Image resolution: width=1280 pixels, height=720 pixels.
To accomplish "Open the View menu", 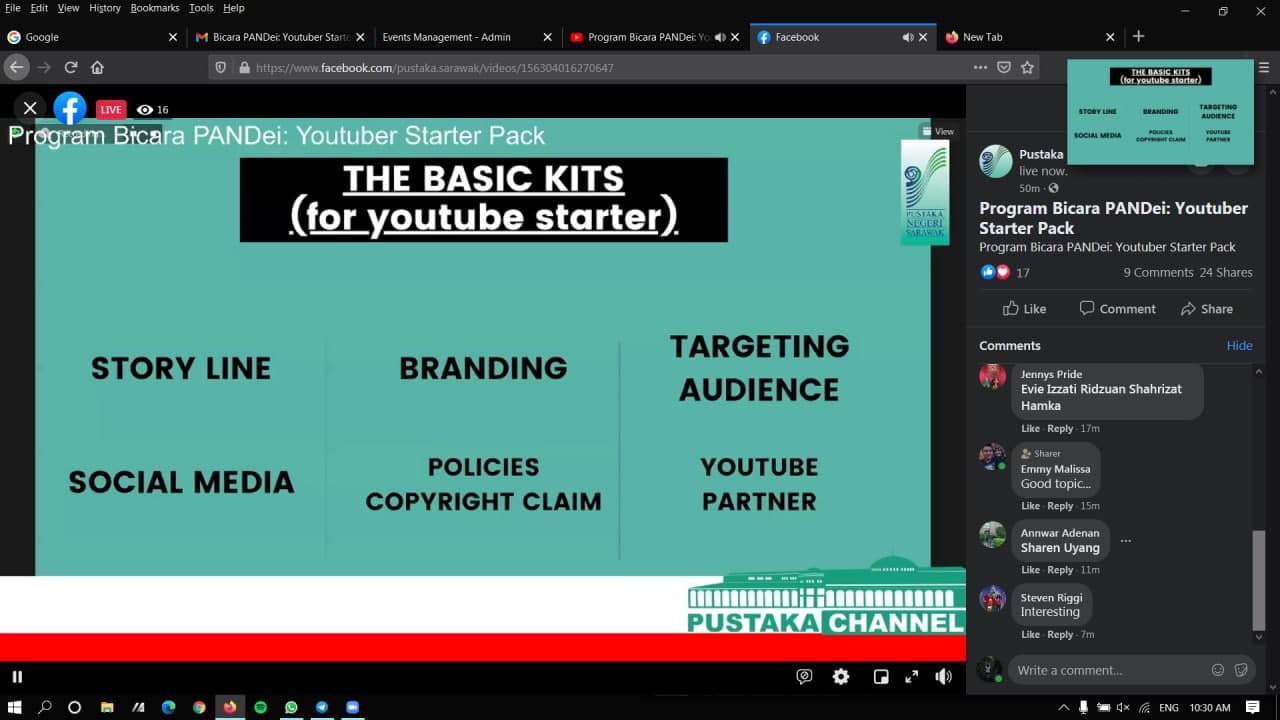I will coord(68,8).
